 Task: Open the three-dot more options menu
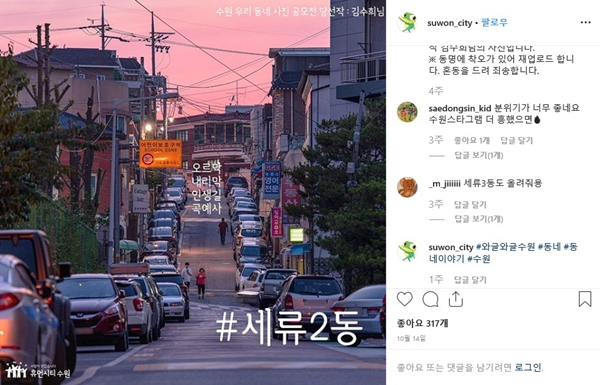click(x=585, y=23)
